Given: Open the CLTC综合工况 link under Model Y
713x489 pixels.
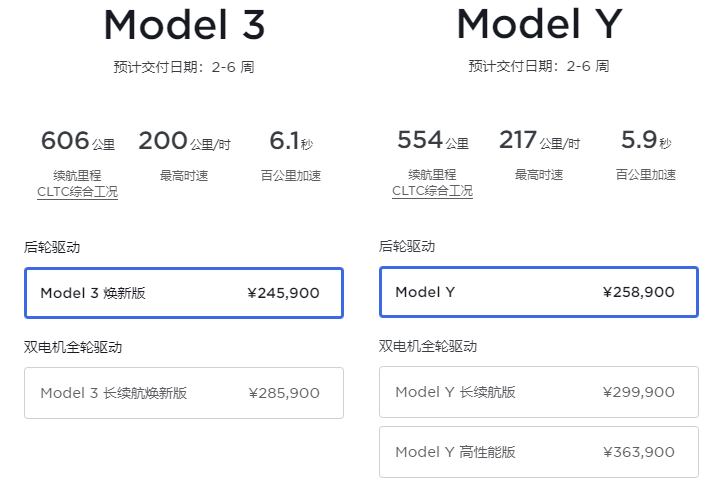Looking at the screenshot, I should pos(433,191).
